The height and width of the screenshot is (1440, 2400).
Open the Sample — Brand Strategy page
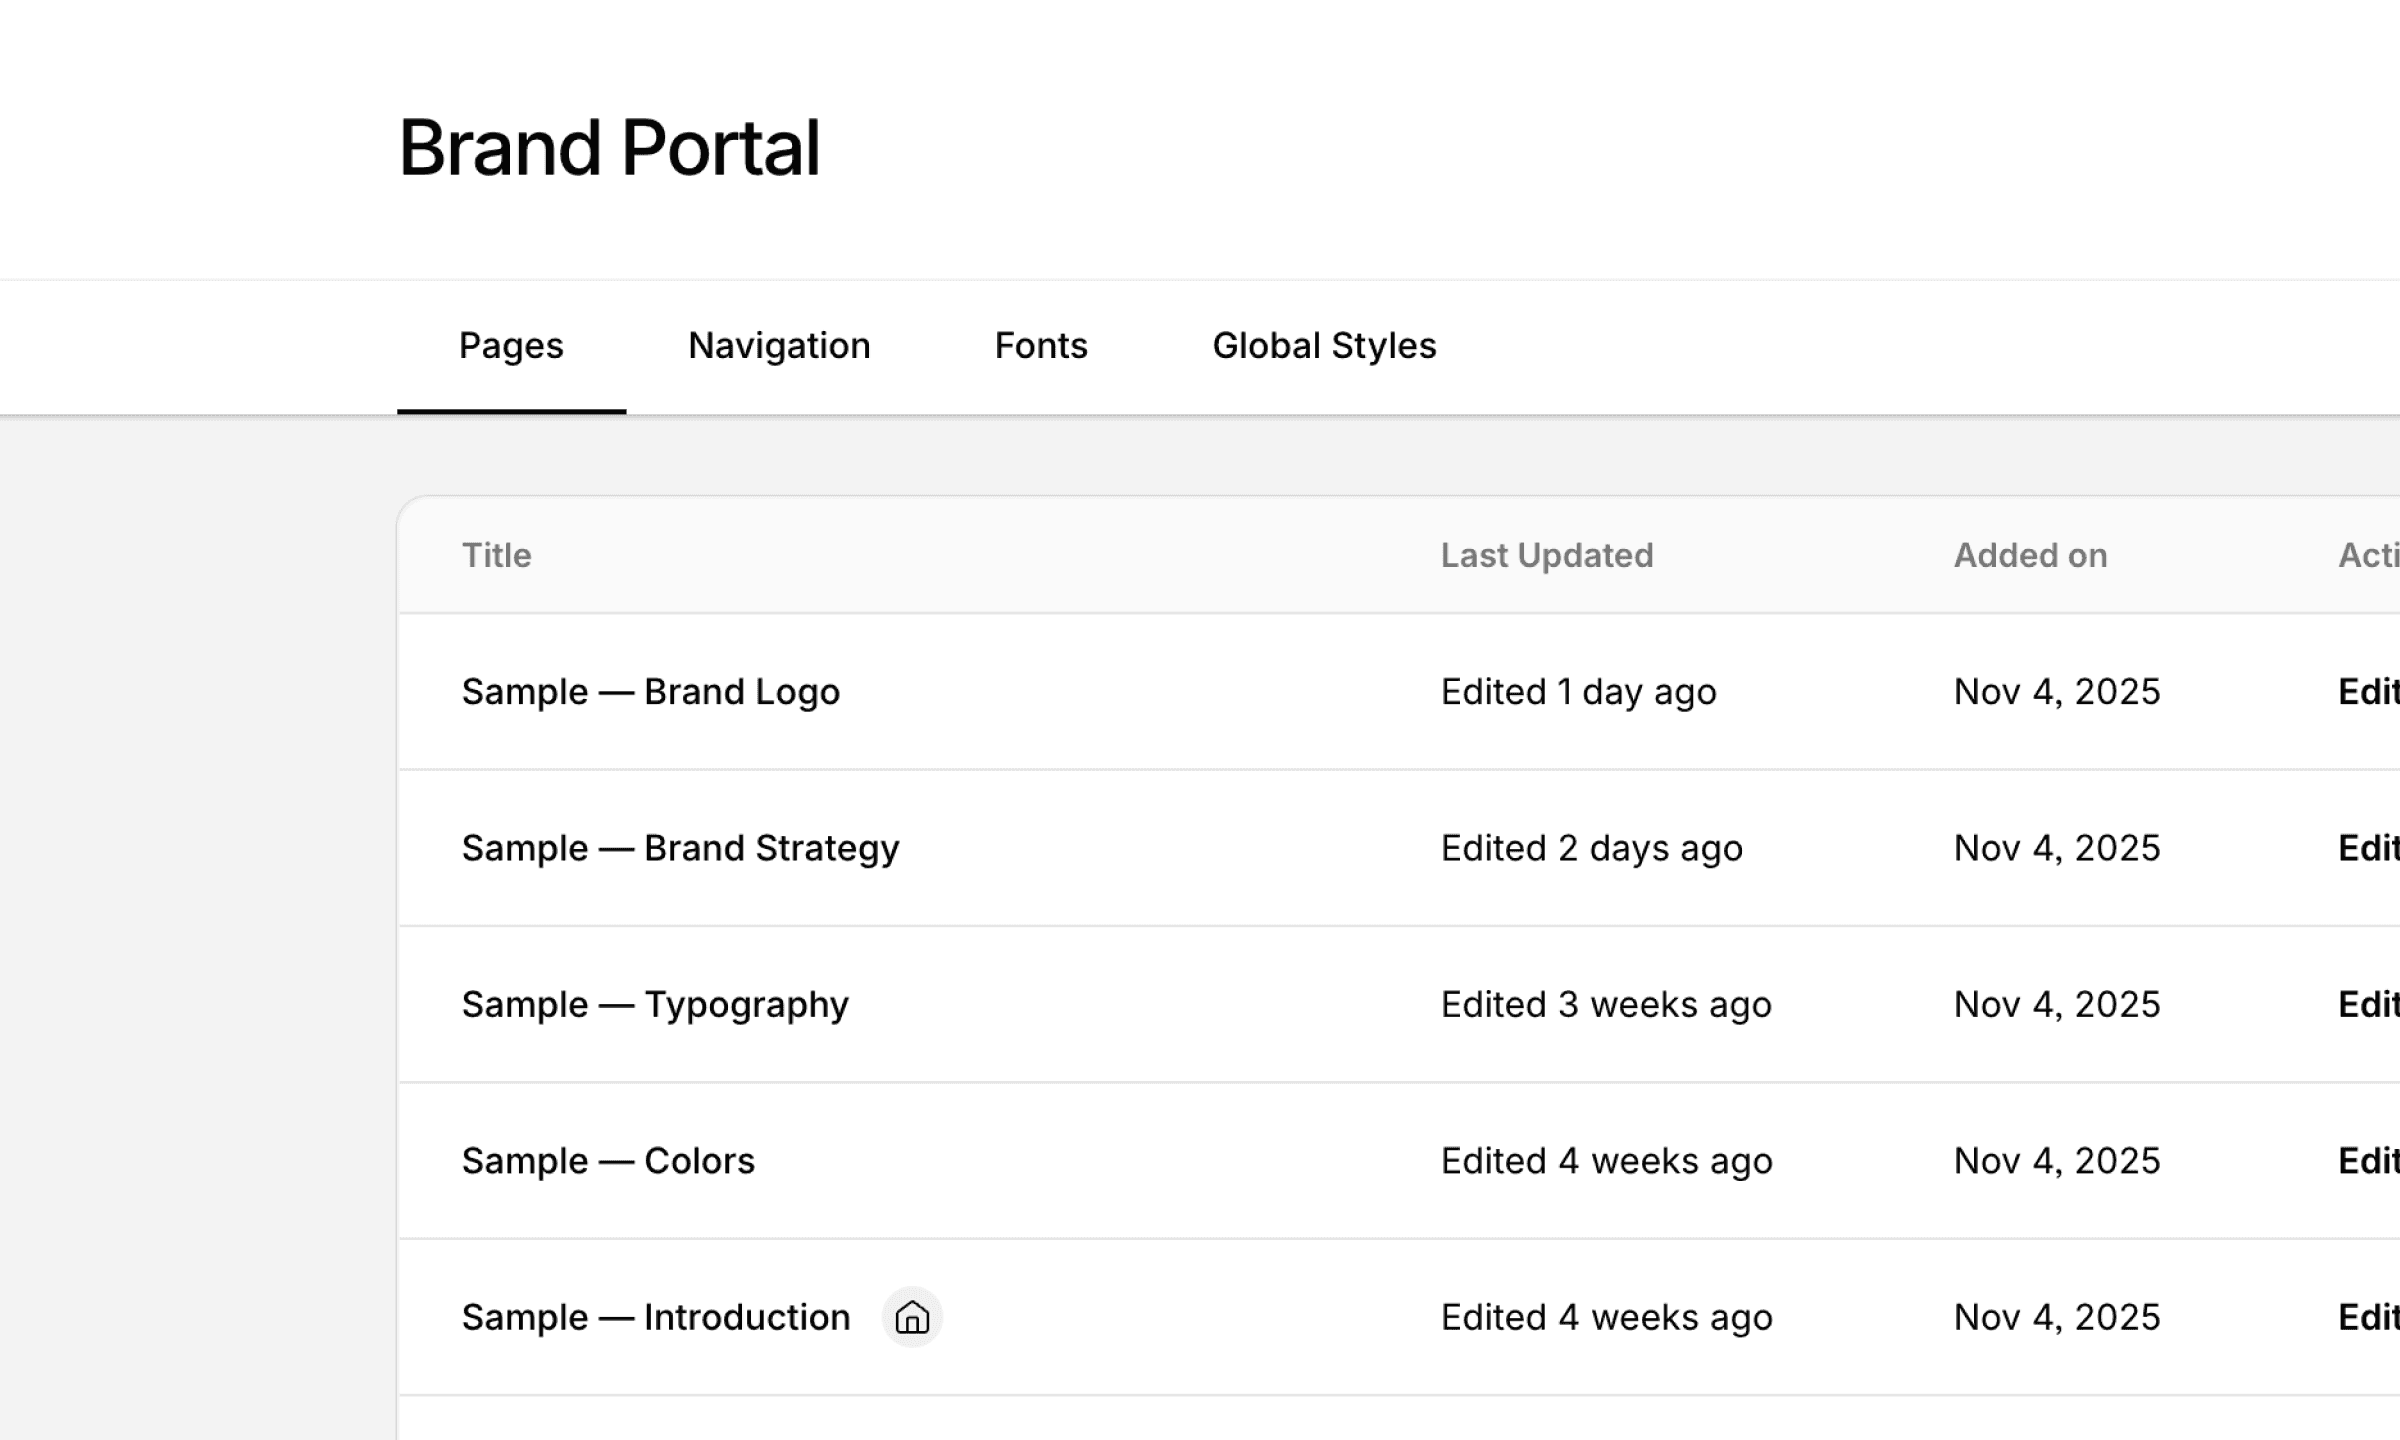(x=680, y=848)
